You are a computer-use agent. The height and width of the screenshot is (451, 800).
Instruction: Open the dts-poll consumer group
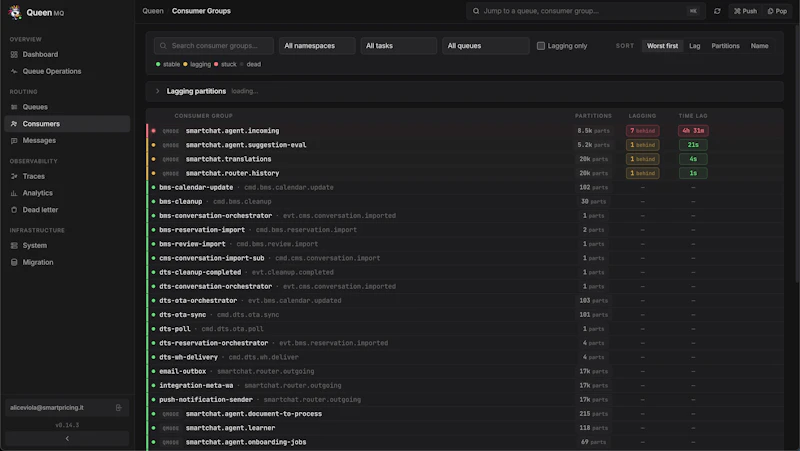point(174,329)
